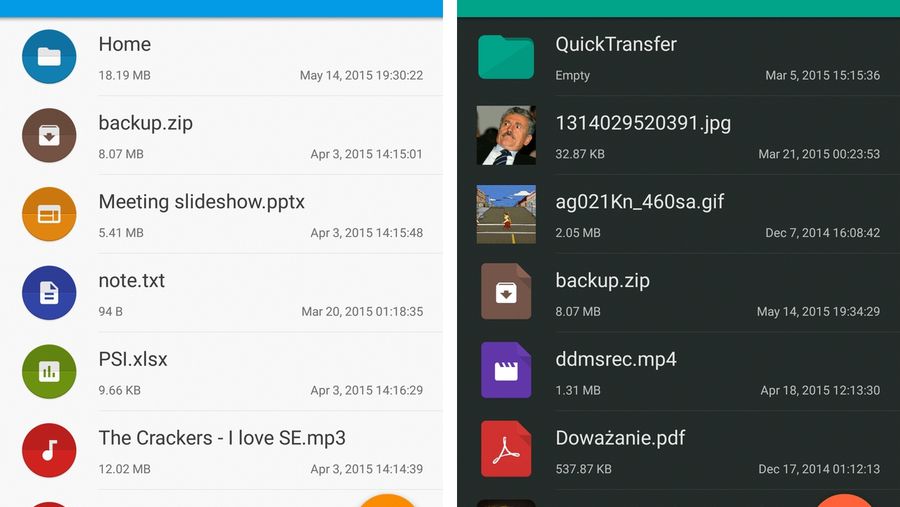
Task: Tap the brown archive icon for backup.zip in dark panel
Action: (x=506, y=291)
